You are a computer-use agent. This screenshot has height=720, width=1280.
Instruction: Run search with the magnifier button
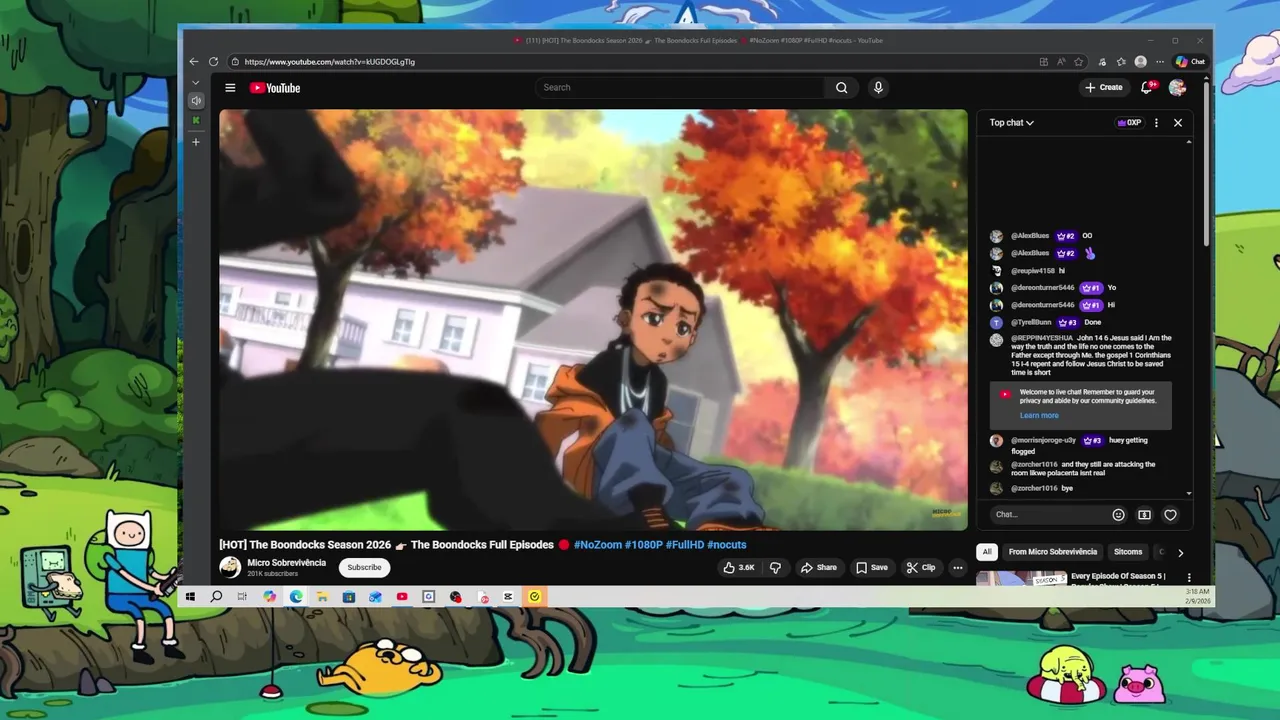pos(842,87)
